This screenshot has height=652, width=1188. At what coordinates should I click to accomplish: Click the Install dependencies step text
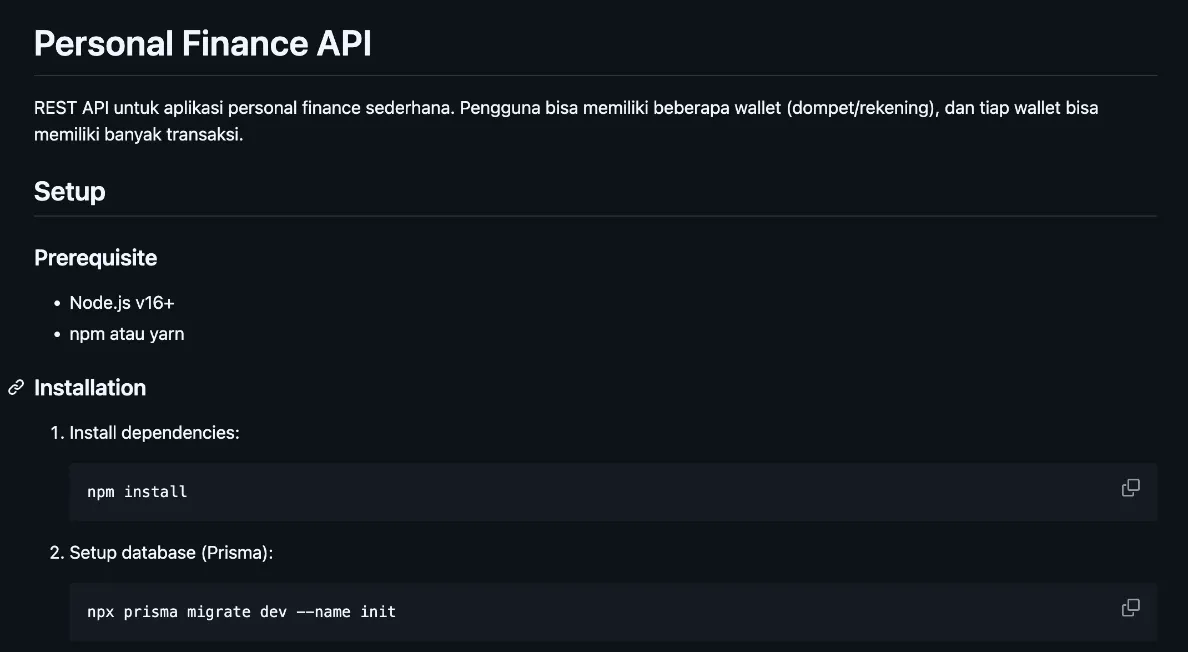[x=155, y=432]
